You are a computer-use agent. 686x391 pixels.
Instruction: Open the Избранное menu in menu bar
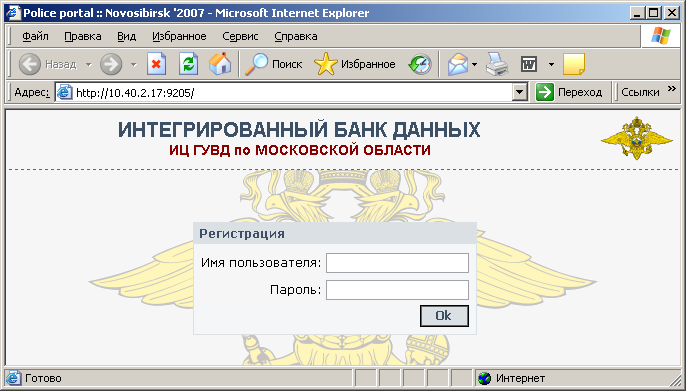[179, 36]
